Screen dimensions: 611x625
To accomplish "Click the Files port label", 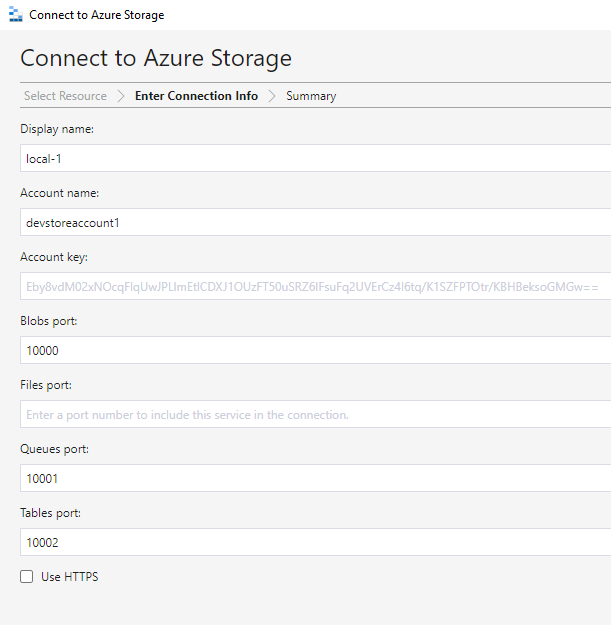I will [x=46, y=385].
